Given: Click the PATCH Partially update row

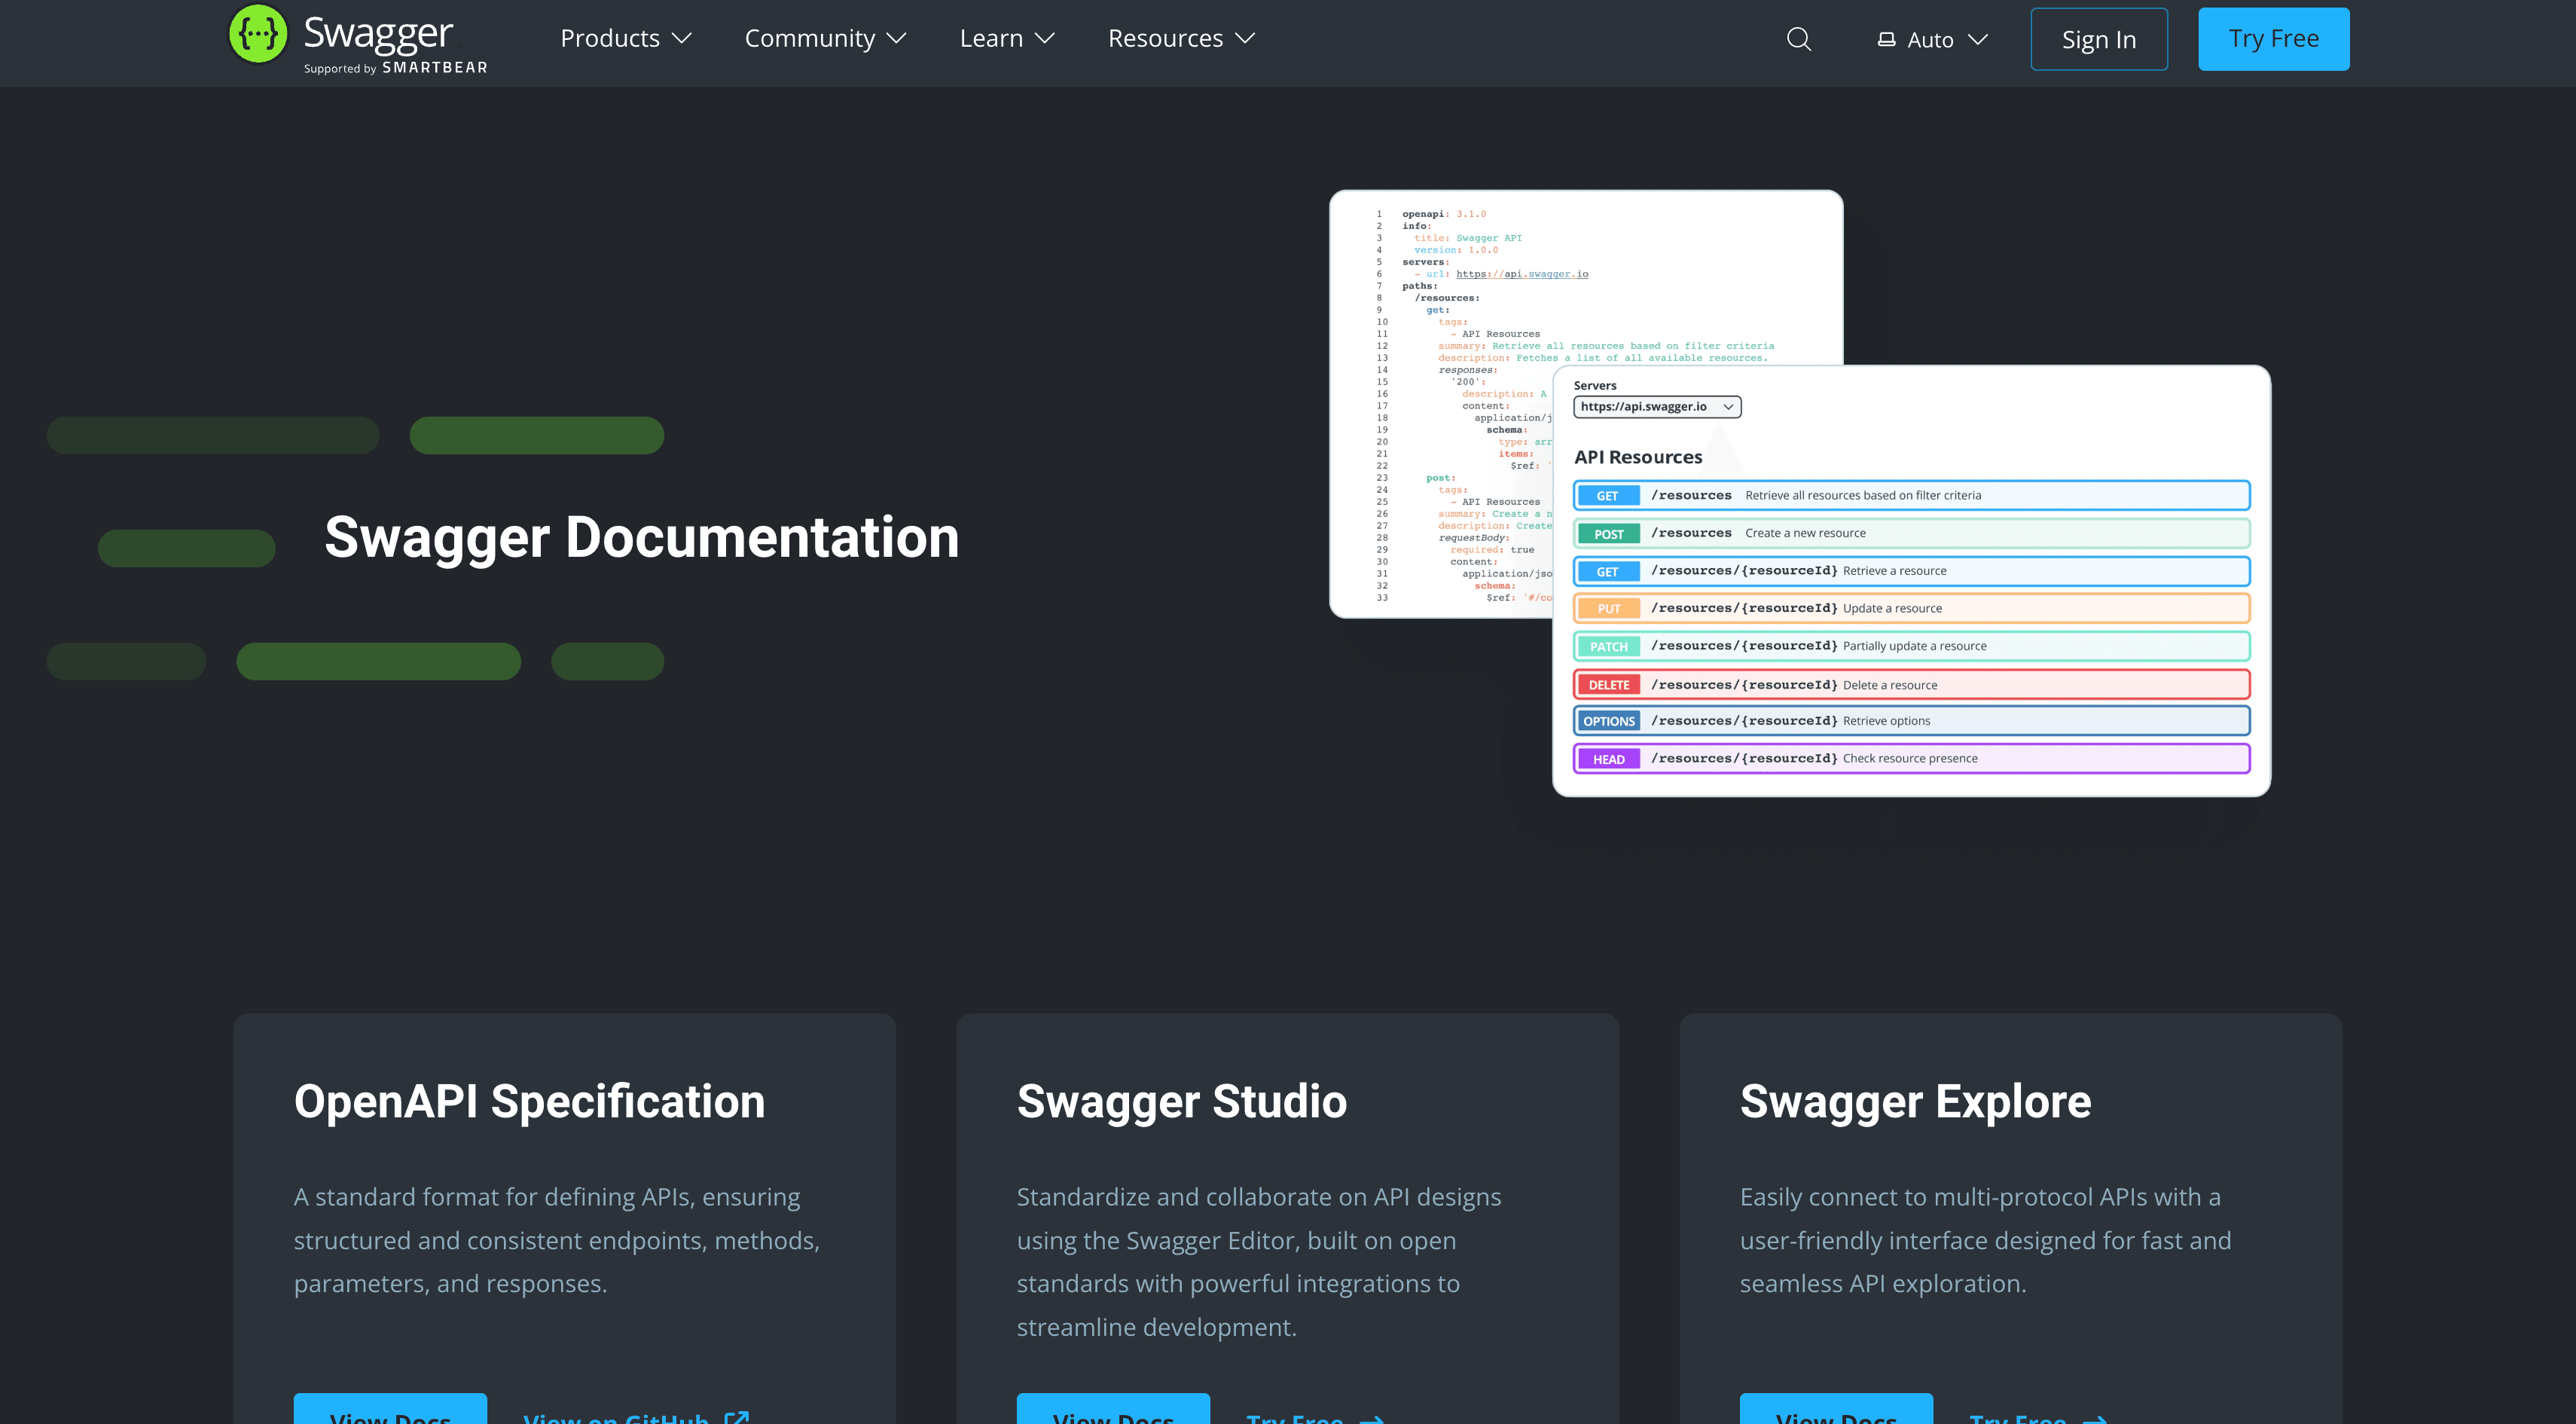Looking at the screenshot, I should click(1911, 646).
